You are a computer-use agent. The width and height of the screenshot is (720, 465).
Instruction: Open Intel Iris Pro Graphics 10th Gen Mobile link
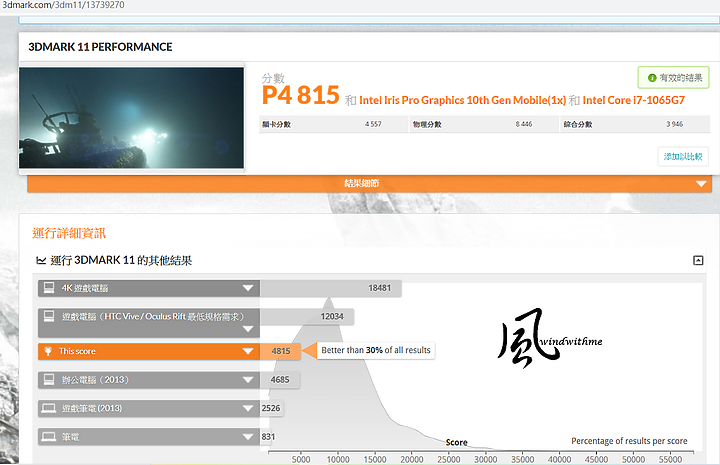click(x=462, y=100)
